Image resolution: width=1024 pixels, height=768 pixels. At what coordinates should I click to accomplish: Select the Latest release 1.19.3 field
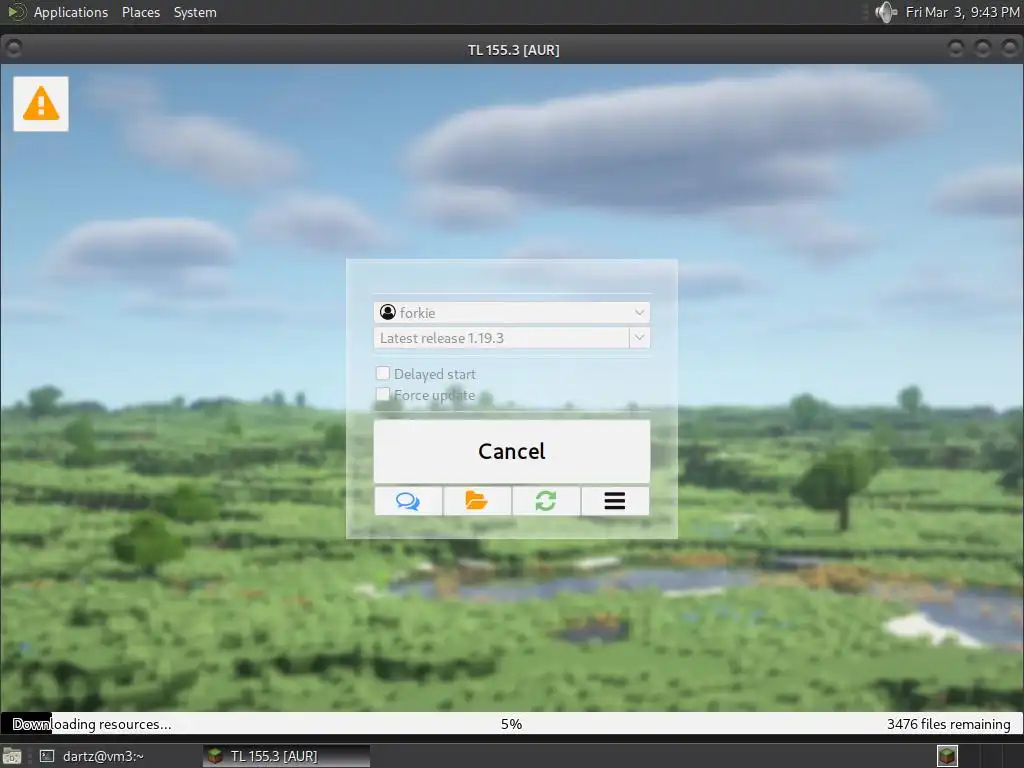click(x=502, y=338)
